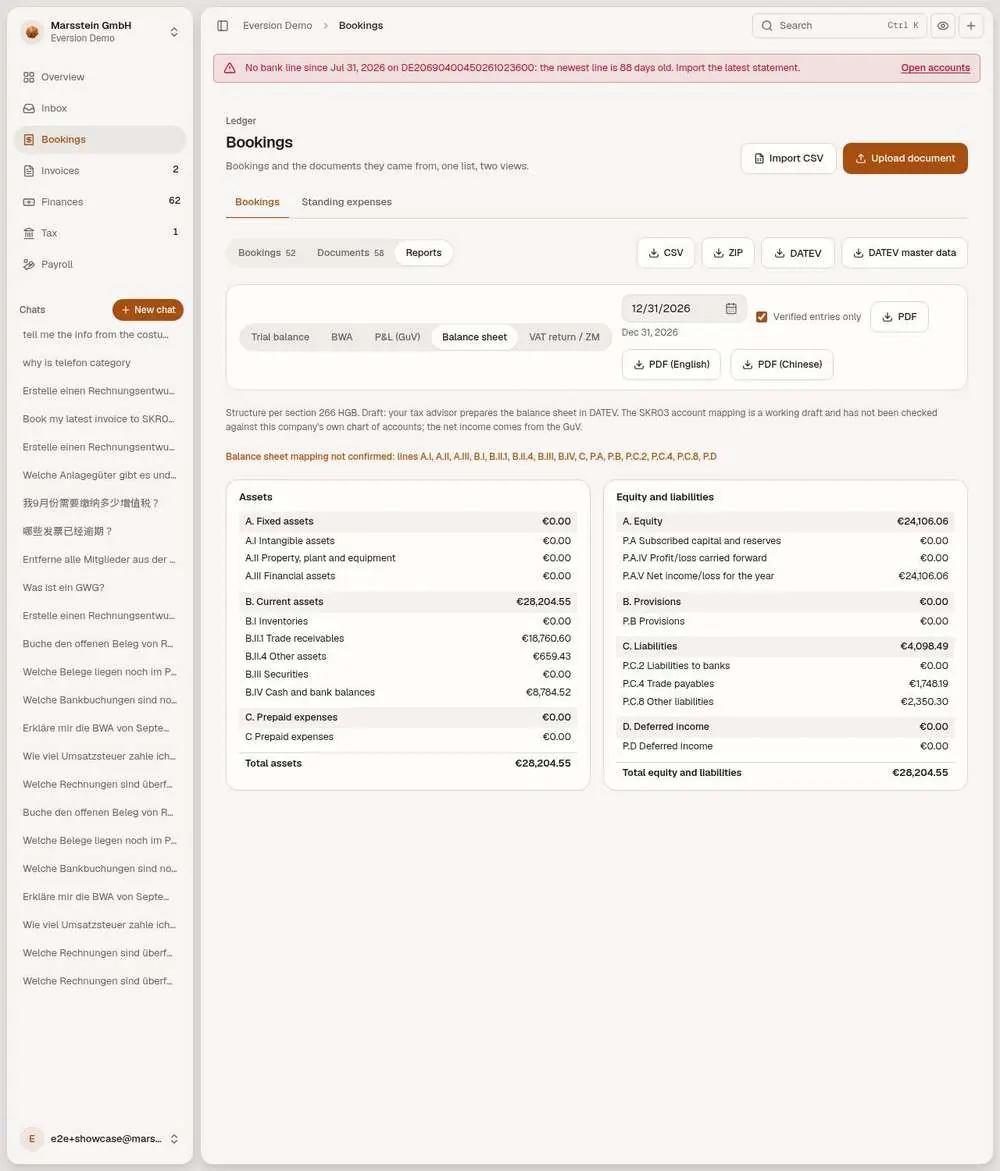The image size is (1000, 1171).
Task: Click the Invoices badge count 2
Action: (x=176, y=170)
